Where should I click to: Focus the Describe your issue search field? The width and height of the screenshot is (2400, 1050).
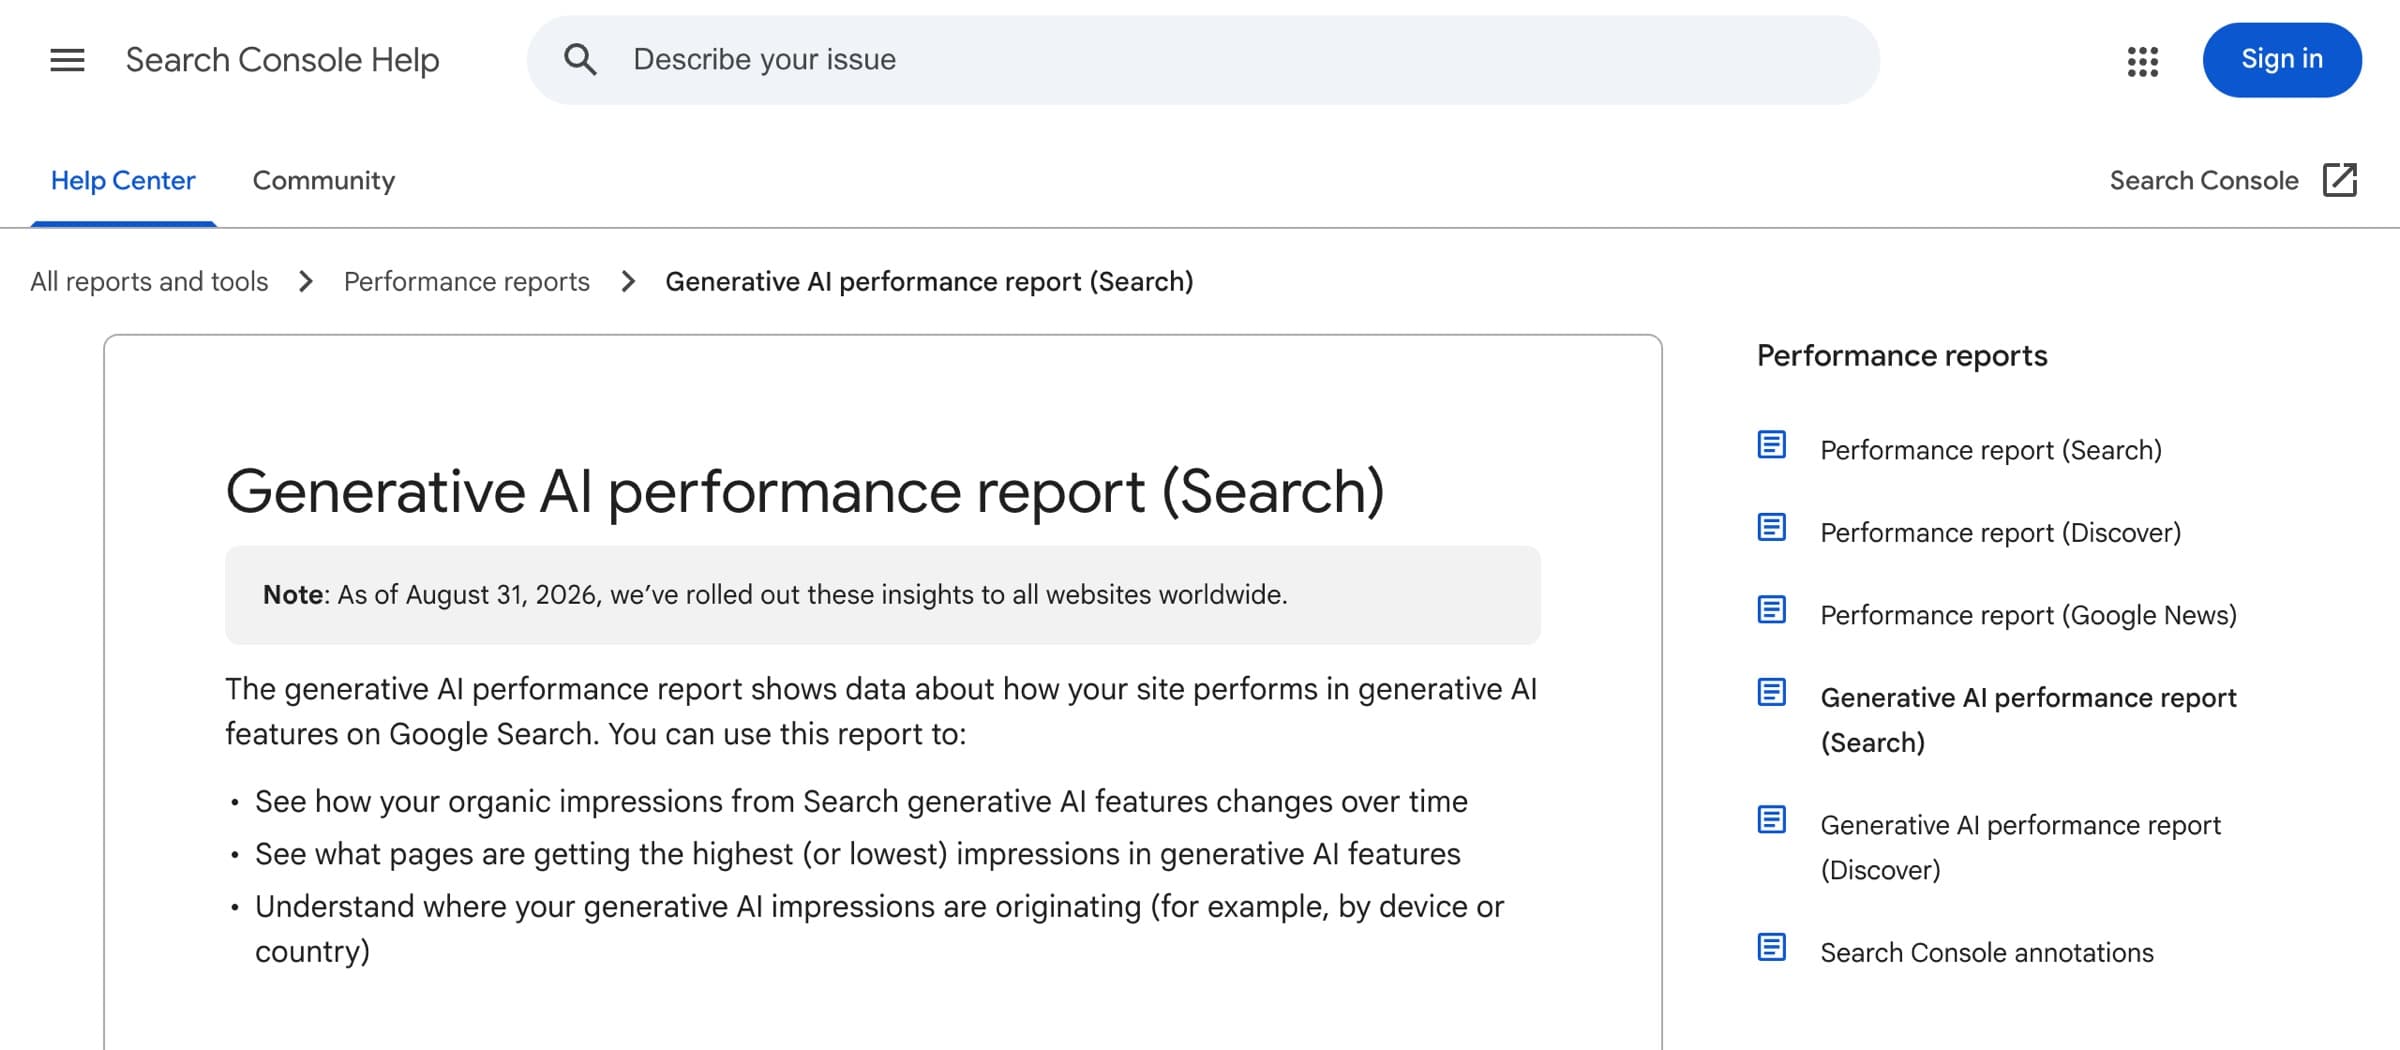click(x=1203, y=60)
